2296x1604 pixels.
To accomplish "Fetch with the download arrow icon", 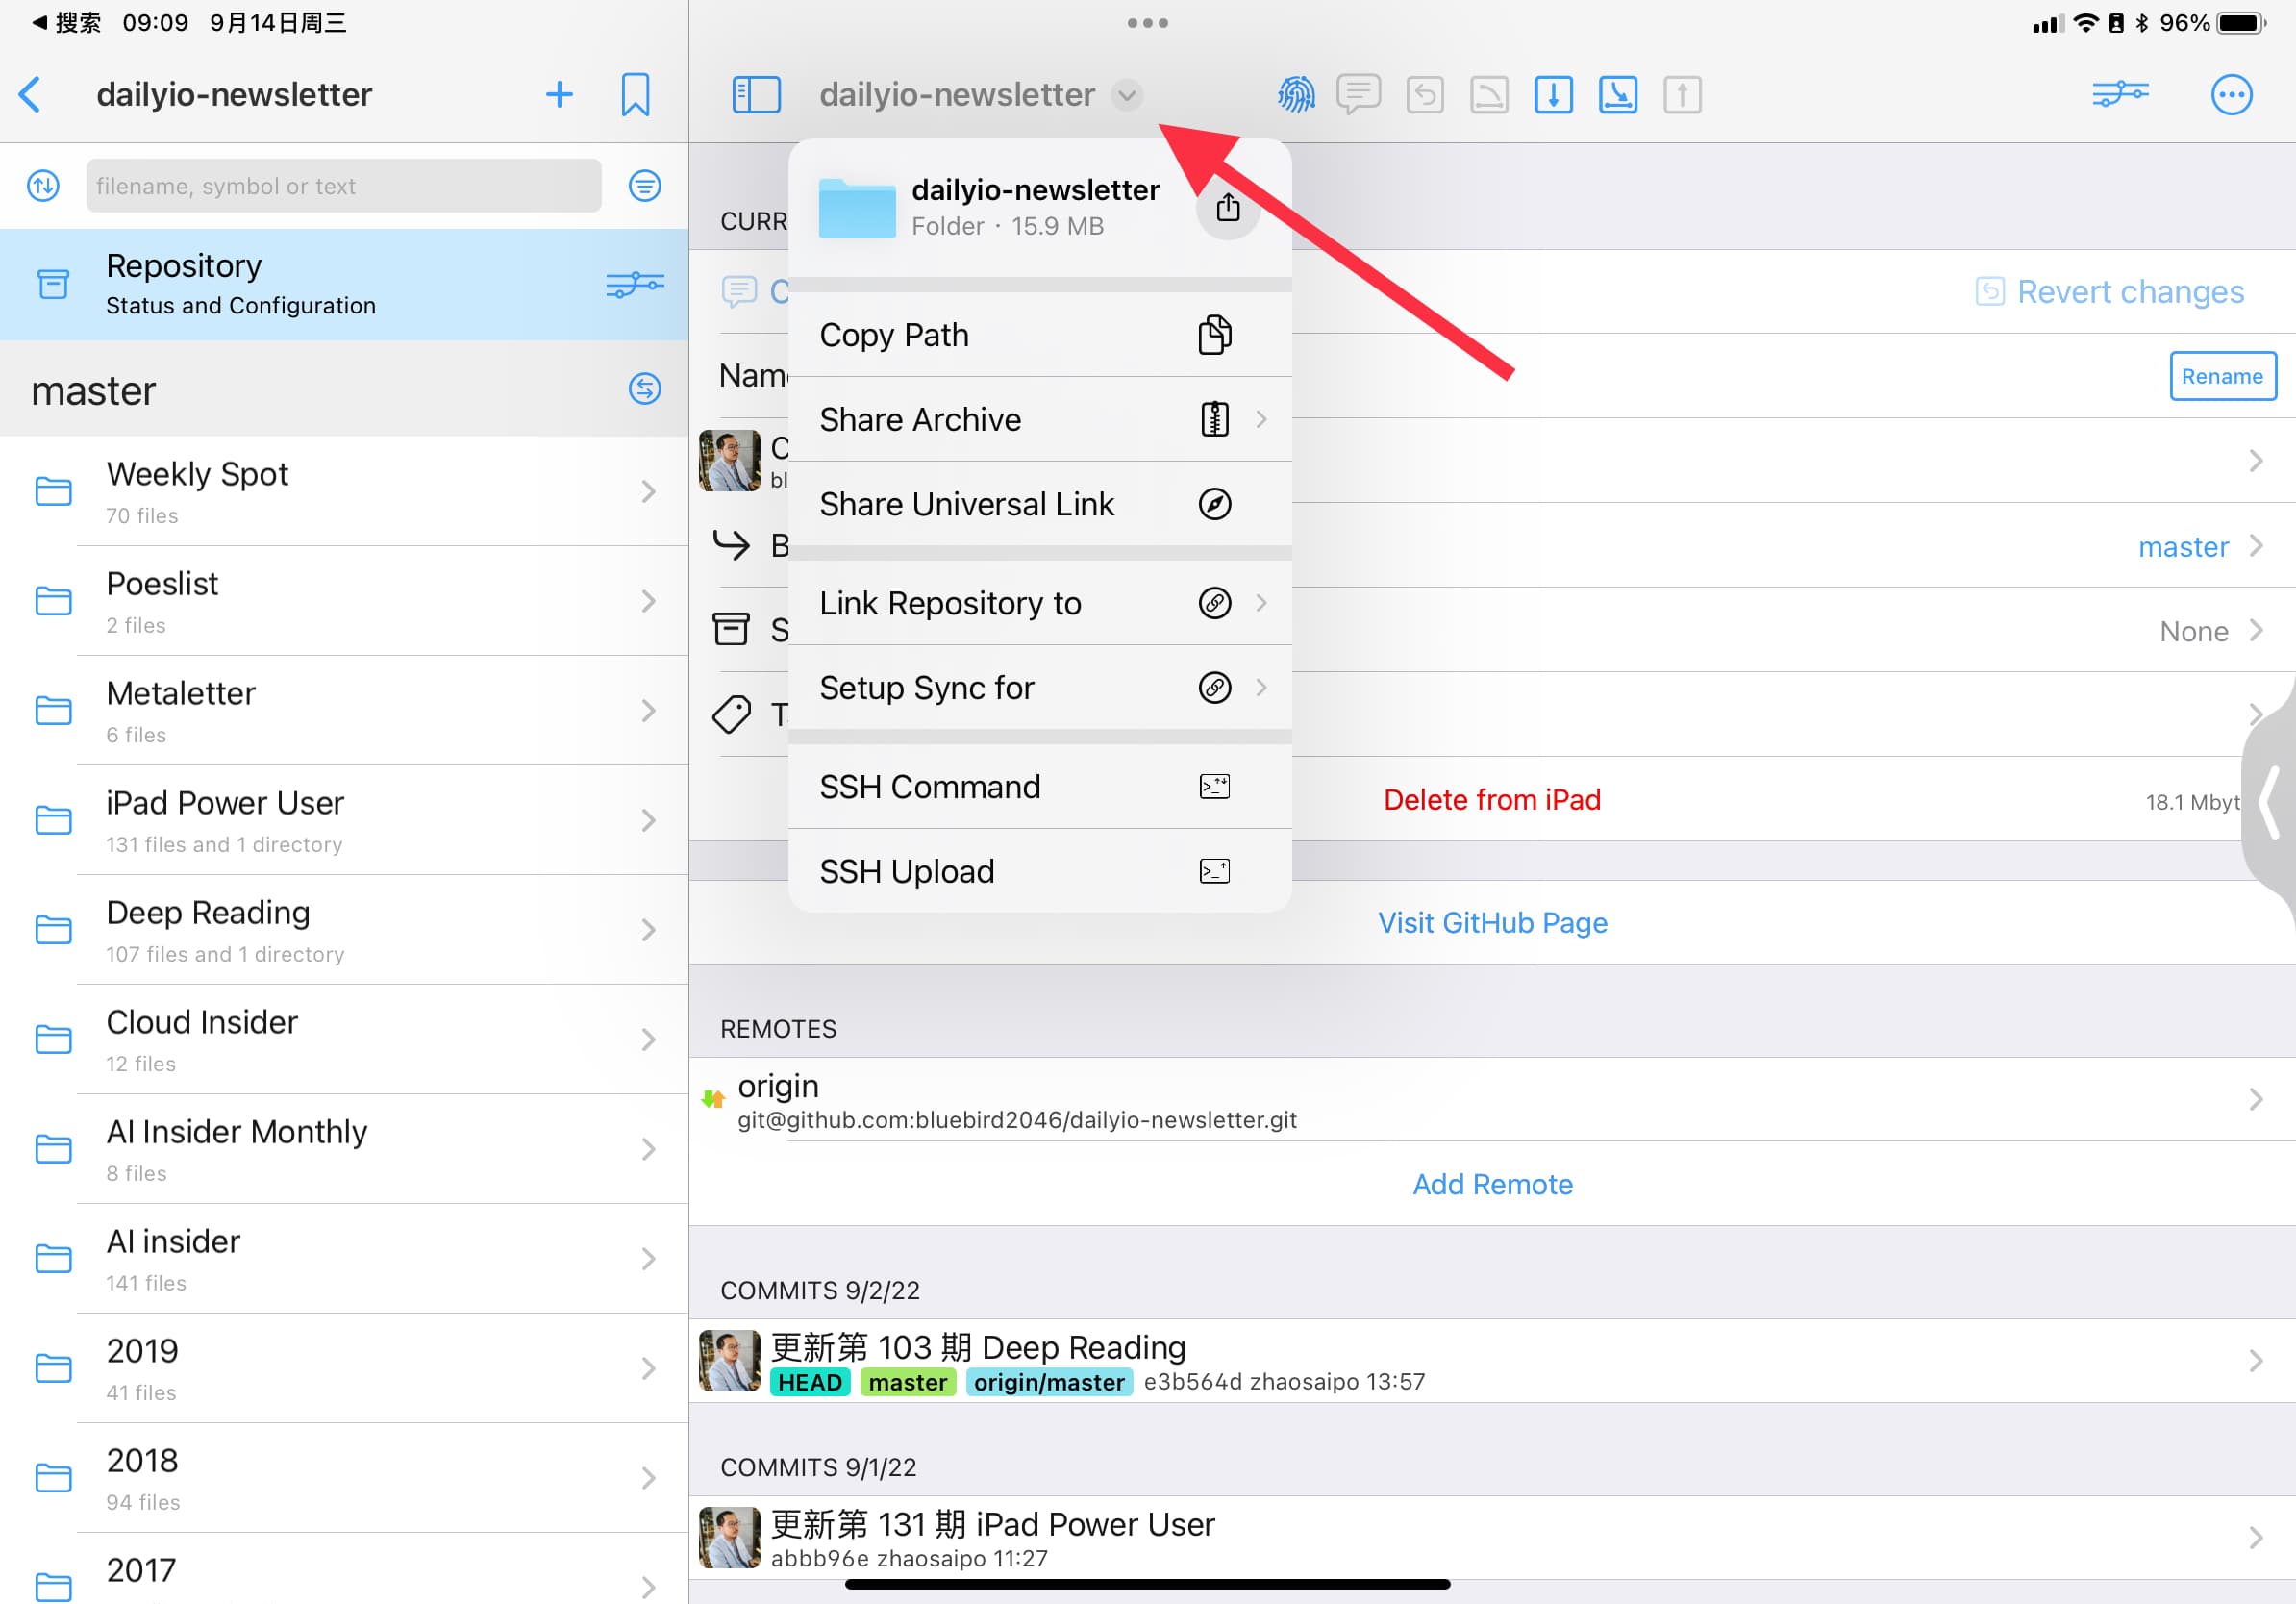I will point(1553,95).
